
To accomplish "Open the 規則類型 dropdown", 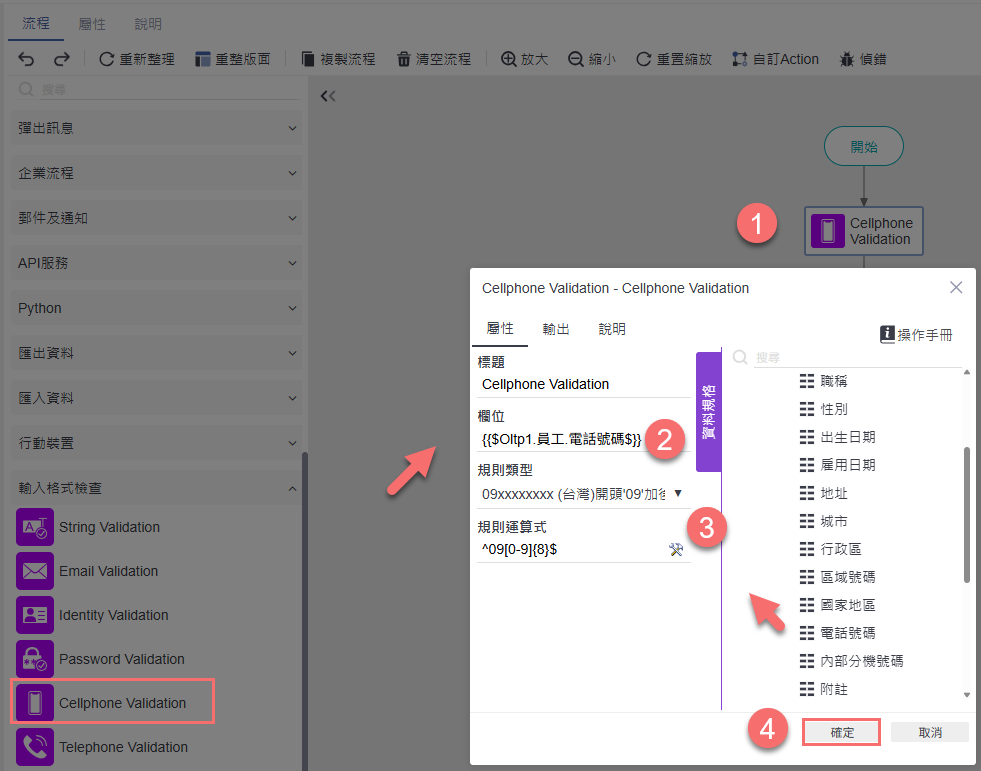I will [x=583, y=494].
